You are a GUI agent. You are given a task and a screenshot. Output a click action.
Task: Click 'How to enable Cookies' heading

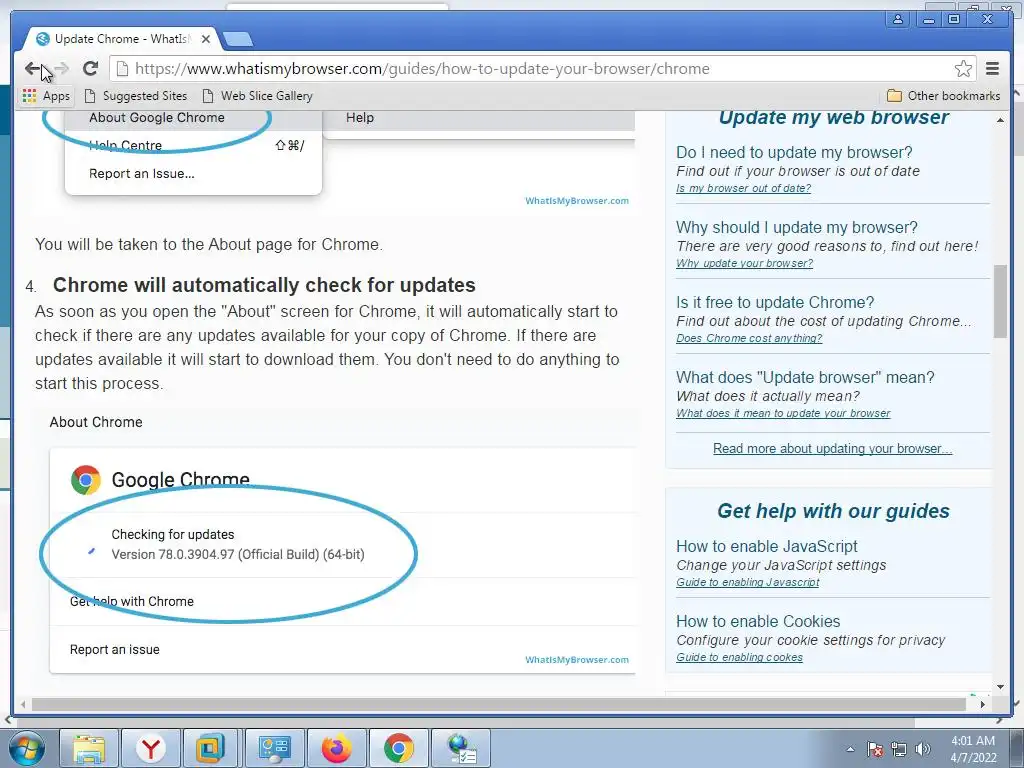(758, 621)
